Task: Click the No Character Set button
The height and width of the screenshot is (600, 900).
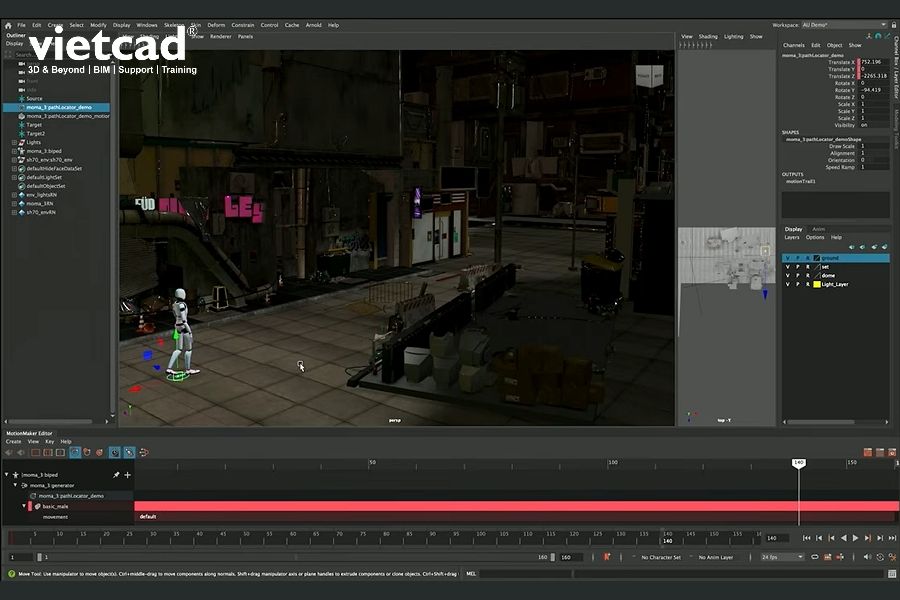Action: (661, 558)
